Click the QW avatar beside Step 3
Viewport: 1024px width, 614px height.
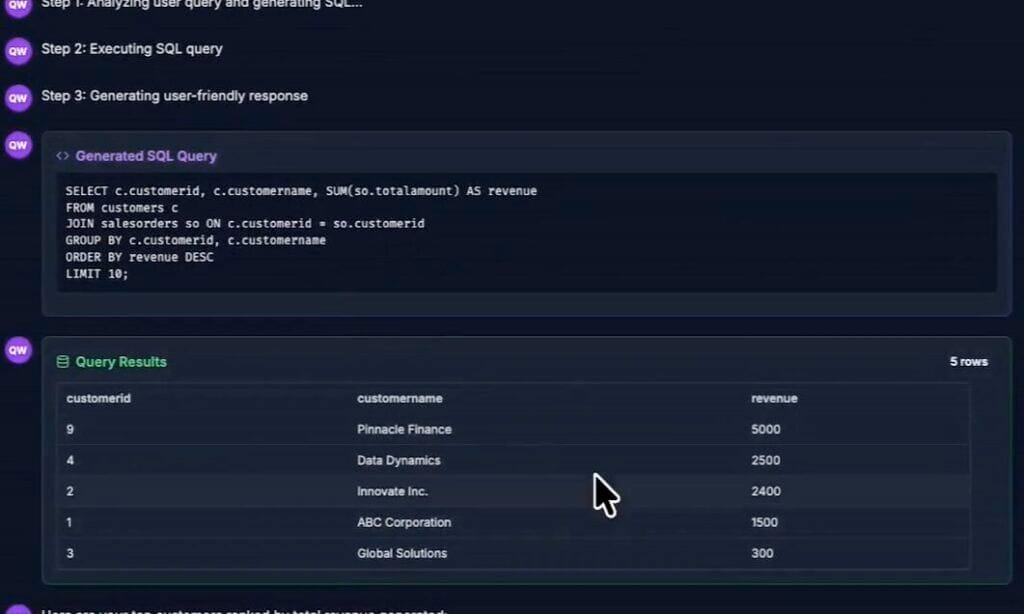click(x=18, y=98)
